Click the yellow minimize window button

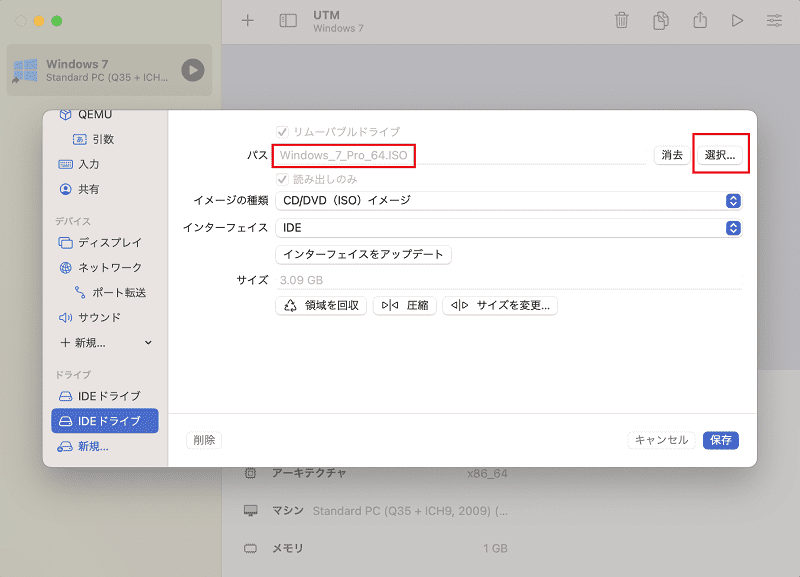[x=39, y=21]
